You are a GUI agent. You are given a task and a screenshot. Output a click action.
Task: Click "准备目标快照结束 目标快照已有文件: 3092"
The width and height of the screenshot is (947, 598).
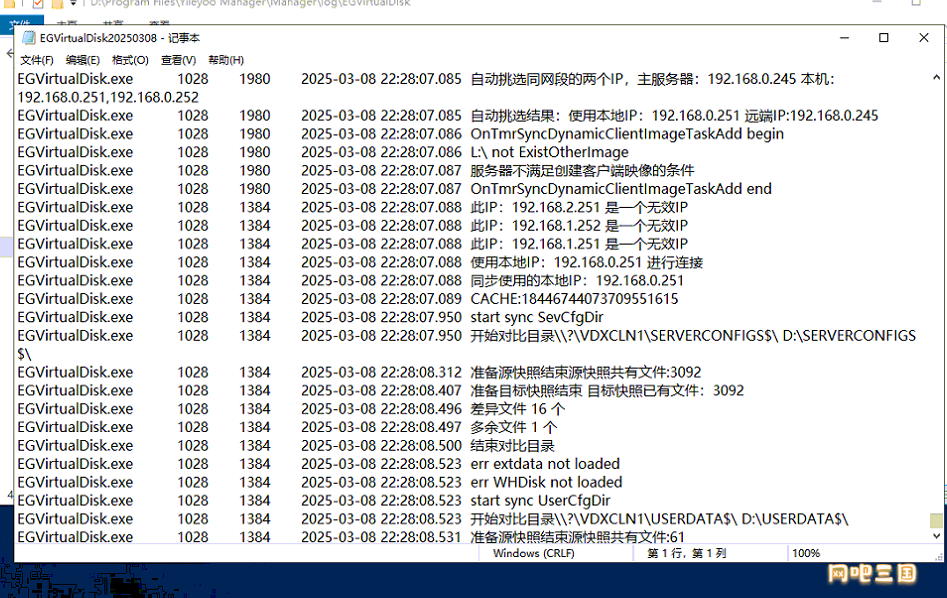click(607, 390)
